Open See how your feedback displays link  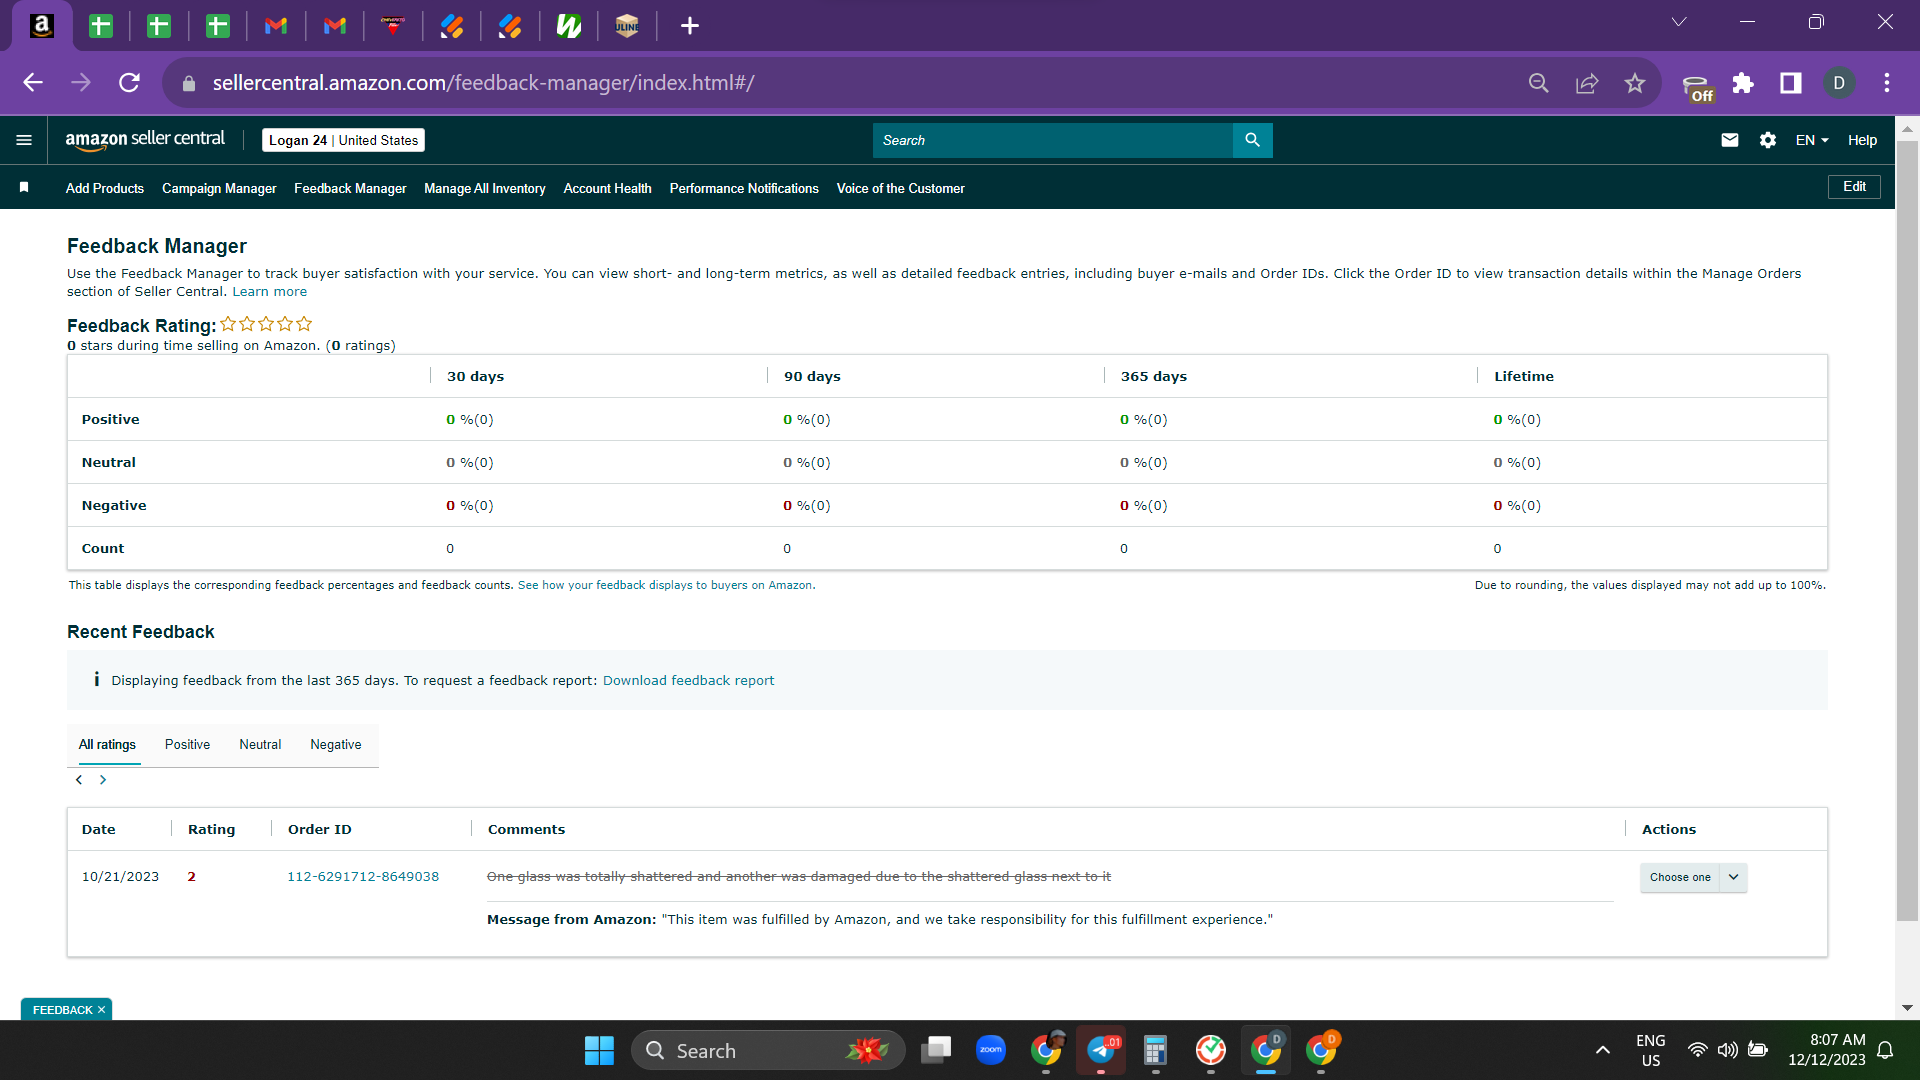[x=666, y=585]
